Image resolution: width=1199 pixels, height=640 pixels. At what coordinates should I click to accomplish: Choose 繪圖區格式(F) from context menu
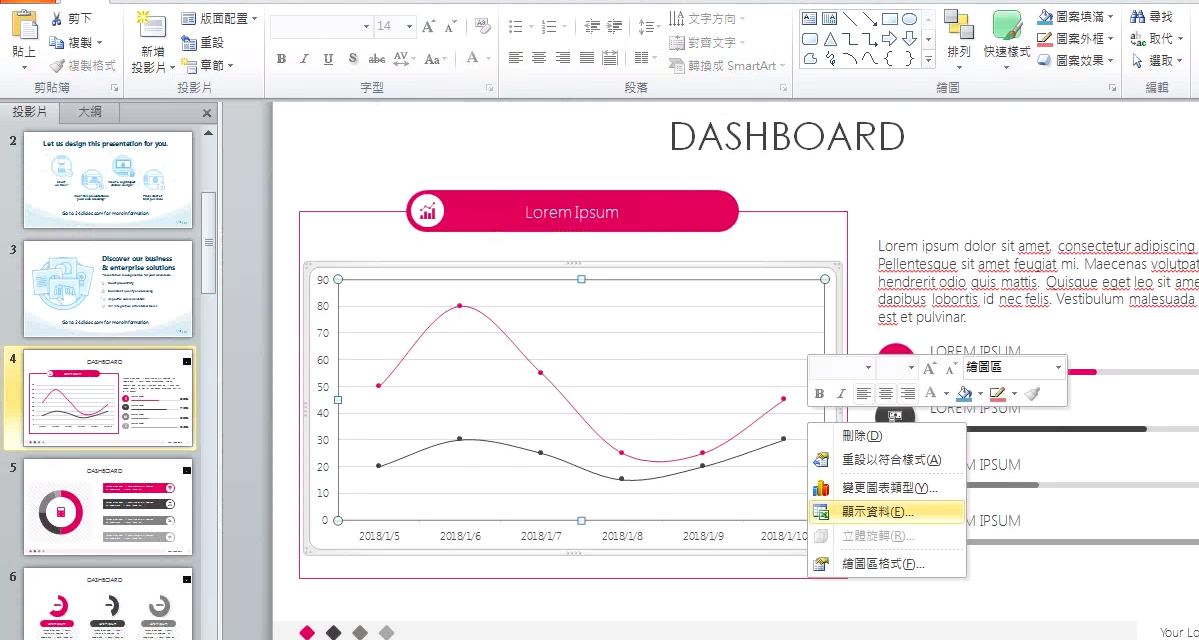[887, 564]
